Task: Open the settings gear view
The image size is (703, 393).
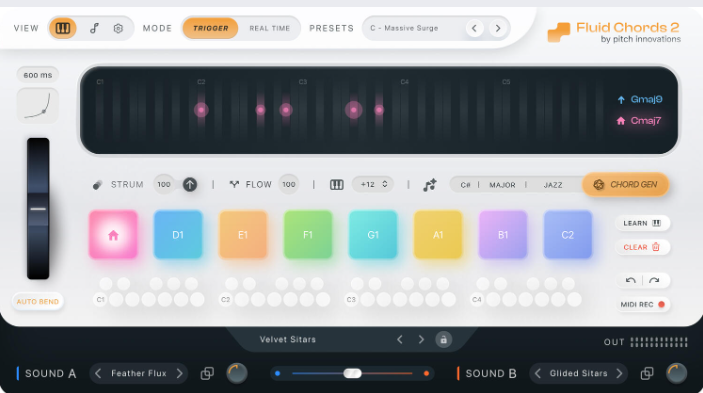Action: (118, 28)
